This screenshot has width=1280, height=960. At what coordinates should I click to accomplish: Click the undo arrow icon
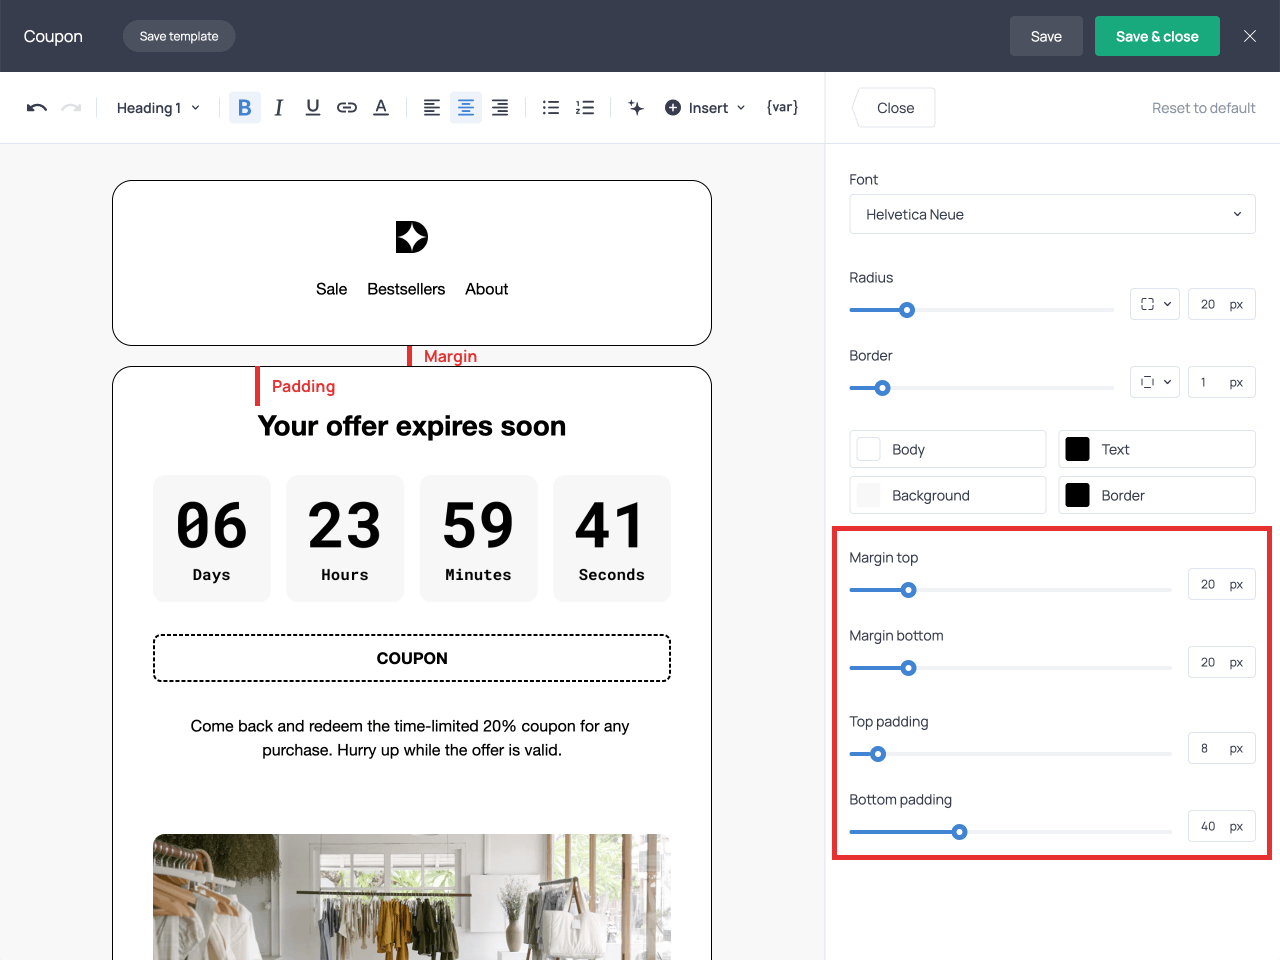(37, 108)
